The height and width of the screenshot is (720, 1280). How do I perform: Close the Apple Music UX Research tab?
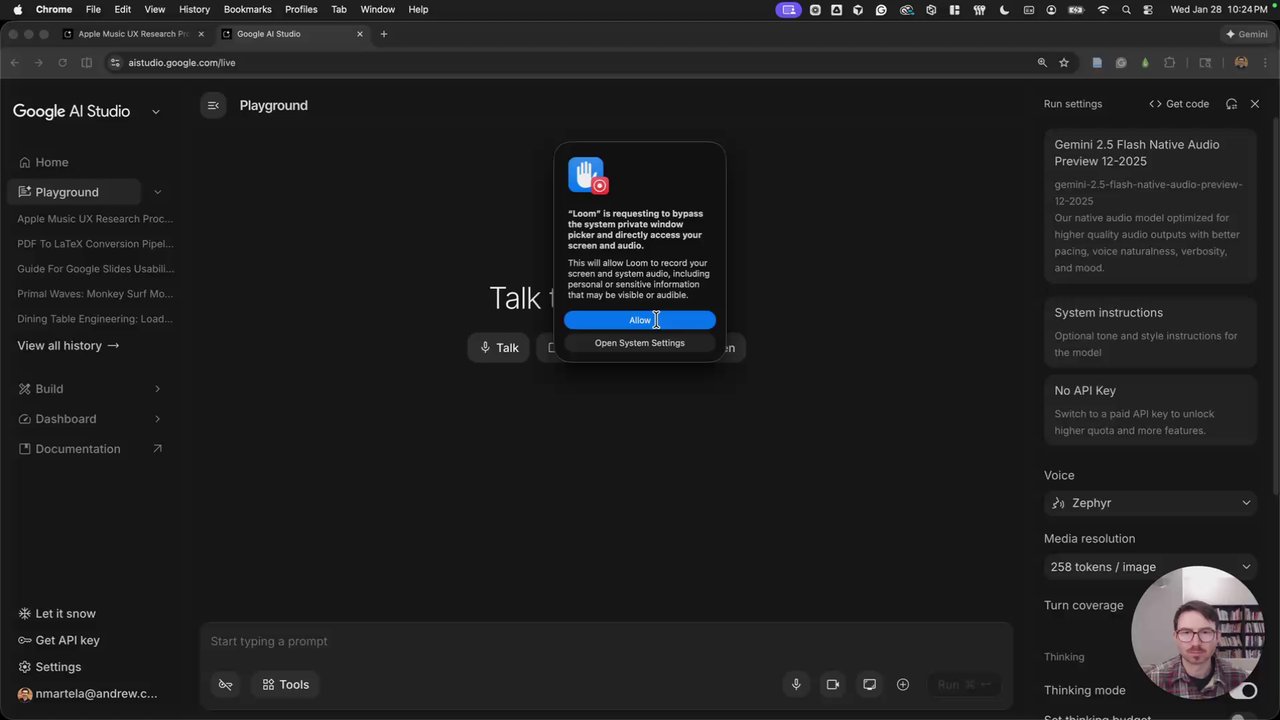coord(201,34)
